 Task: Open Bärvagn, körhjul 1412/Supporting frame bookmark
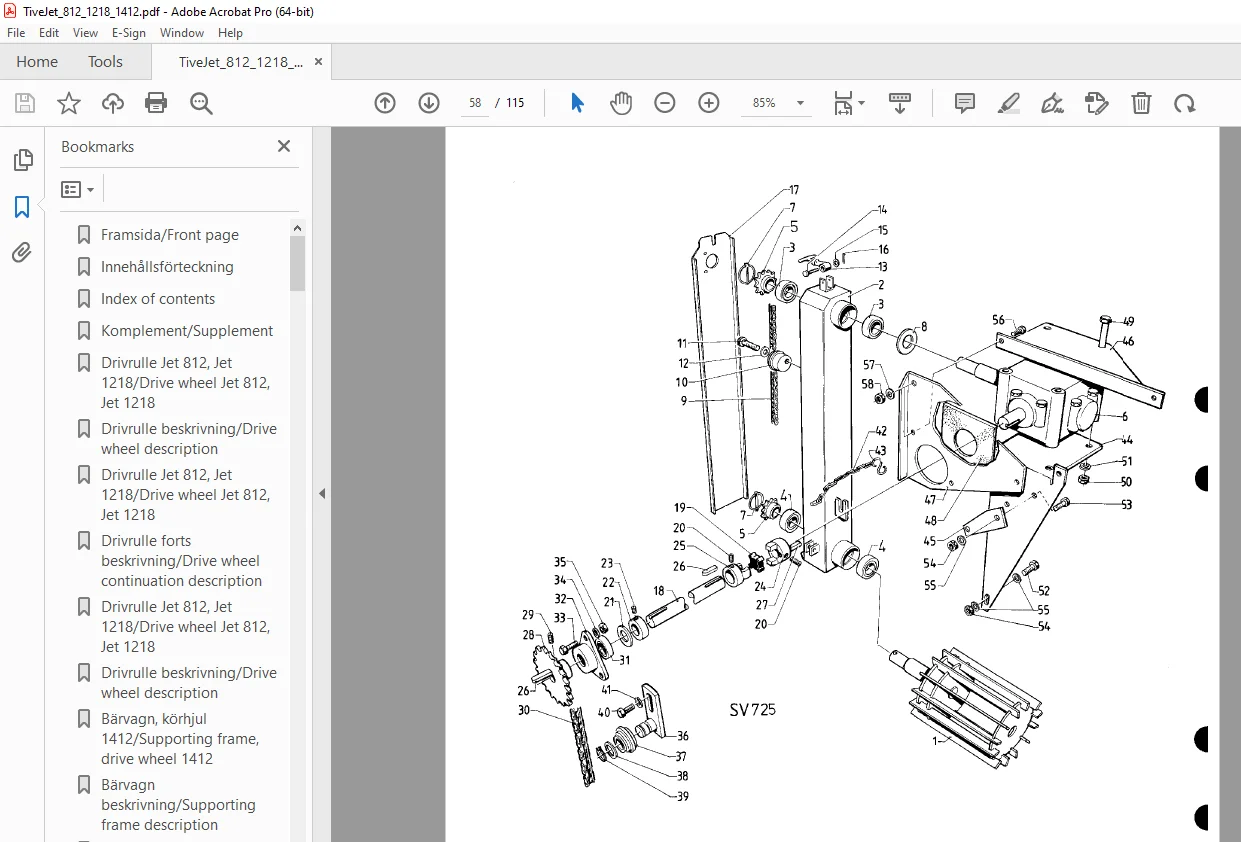coord(180,739)
